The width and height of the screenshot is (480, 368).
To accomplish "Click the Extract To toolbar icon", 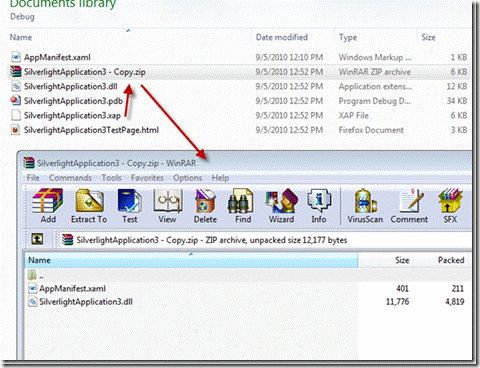I will tap(89, 201).
